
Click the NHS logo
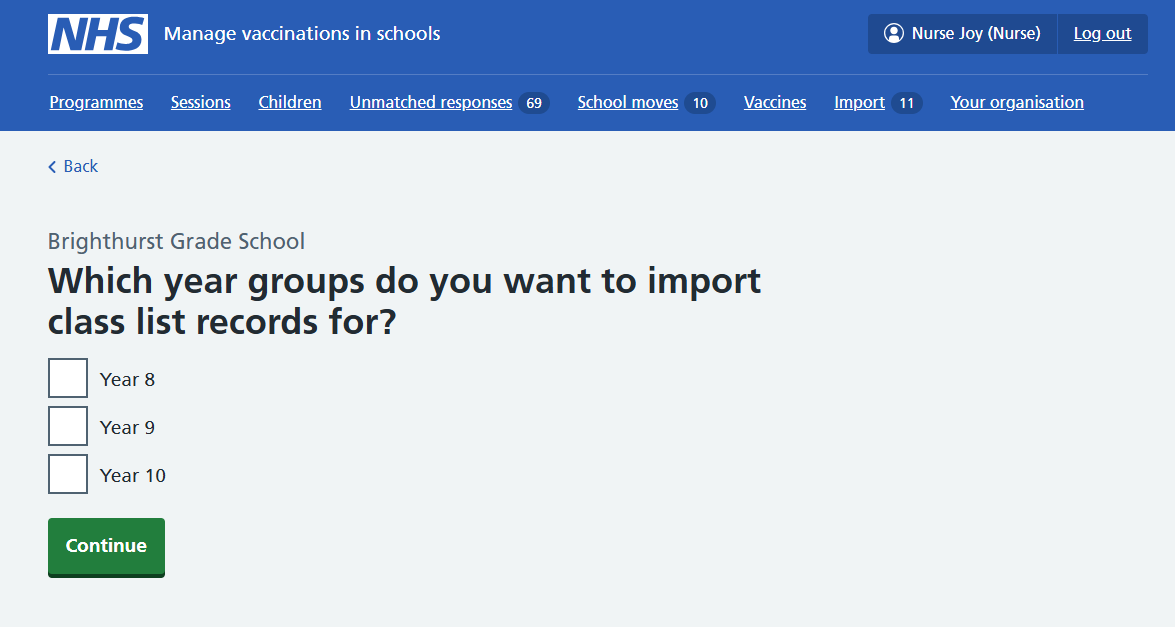[97, 34]
